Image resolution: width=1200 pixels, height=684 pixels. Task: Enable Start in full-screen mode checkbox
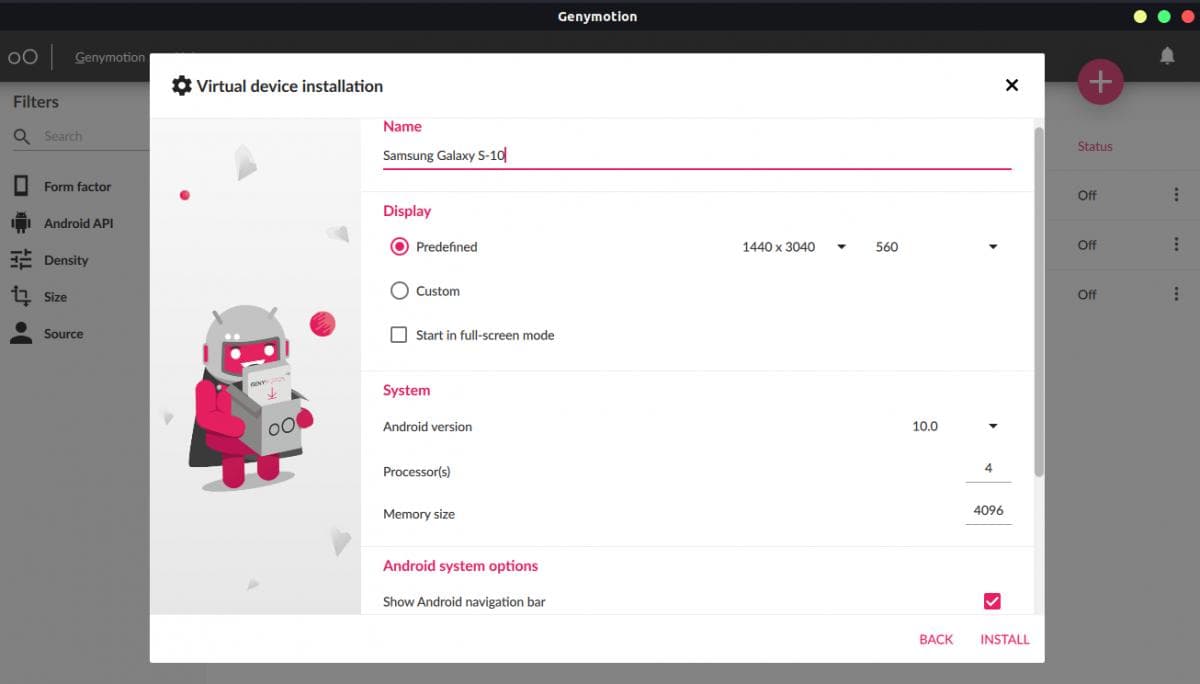tap(399, 335)
